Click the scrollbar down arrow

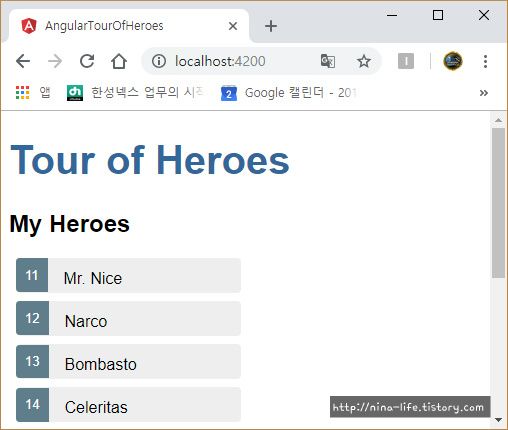[x=498, y=420]
